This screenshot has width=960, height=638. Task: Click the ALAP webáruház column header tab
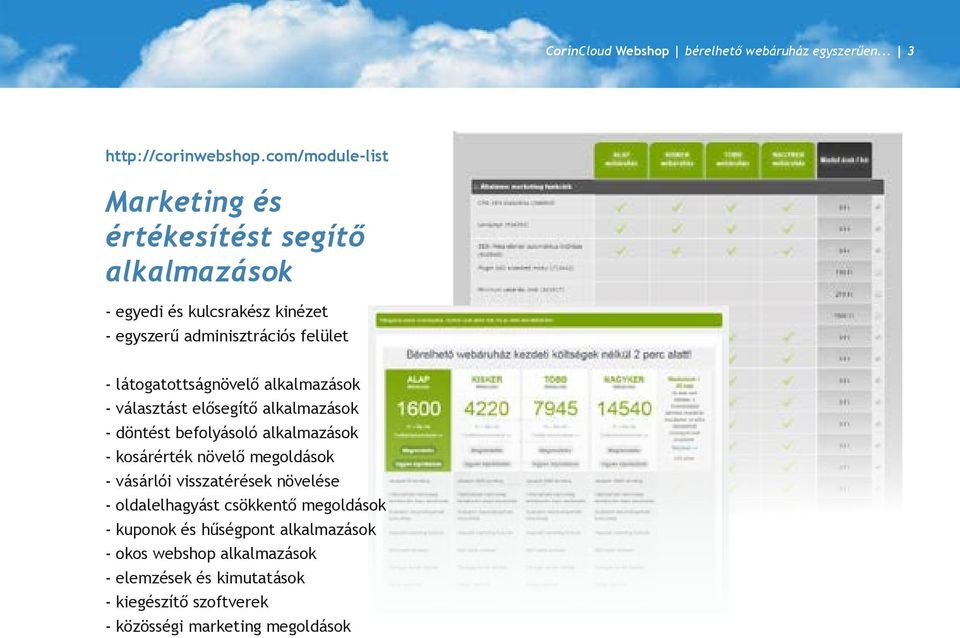pyautogui.click(x=621, y=160)
